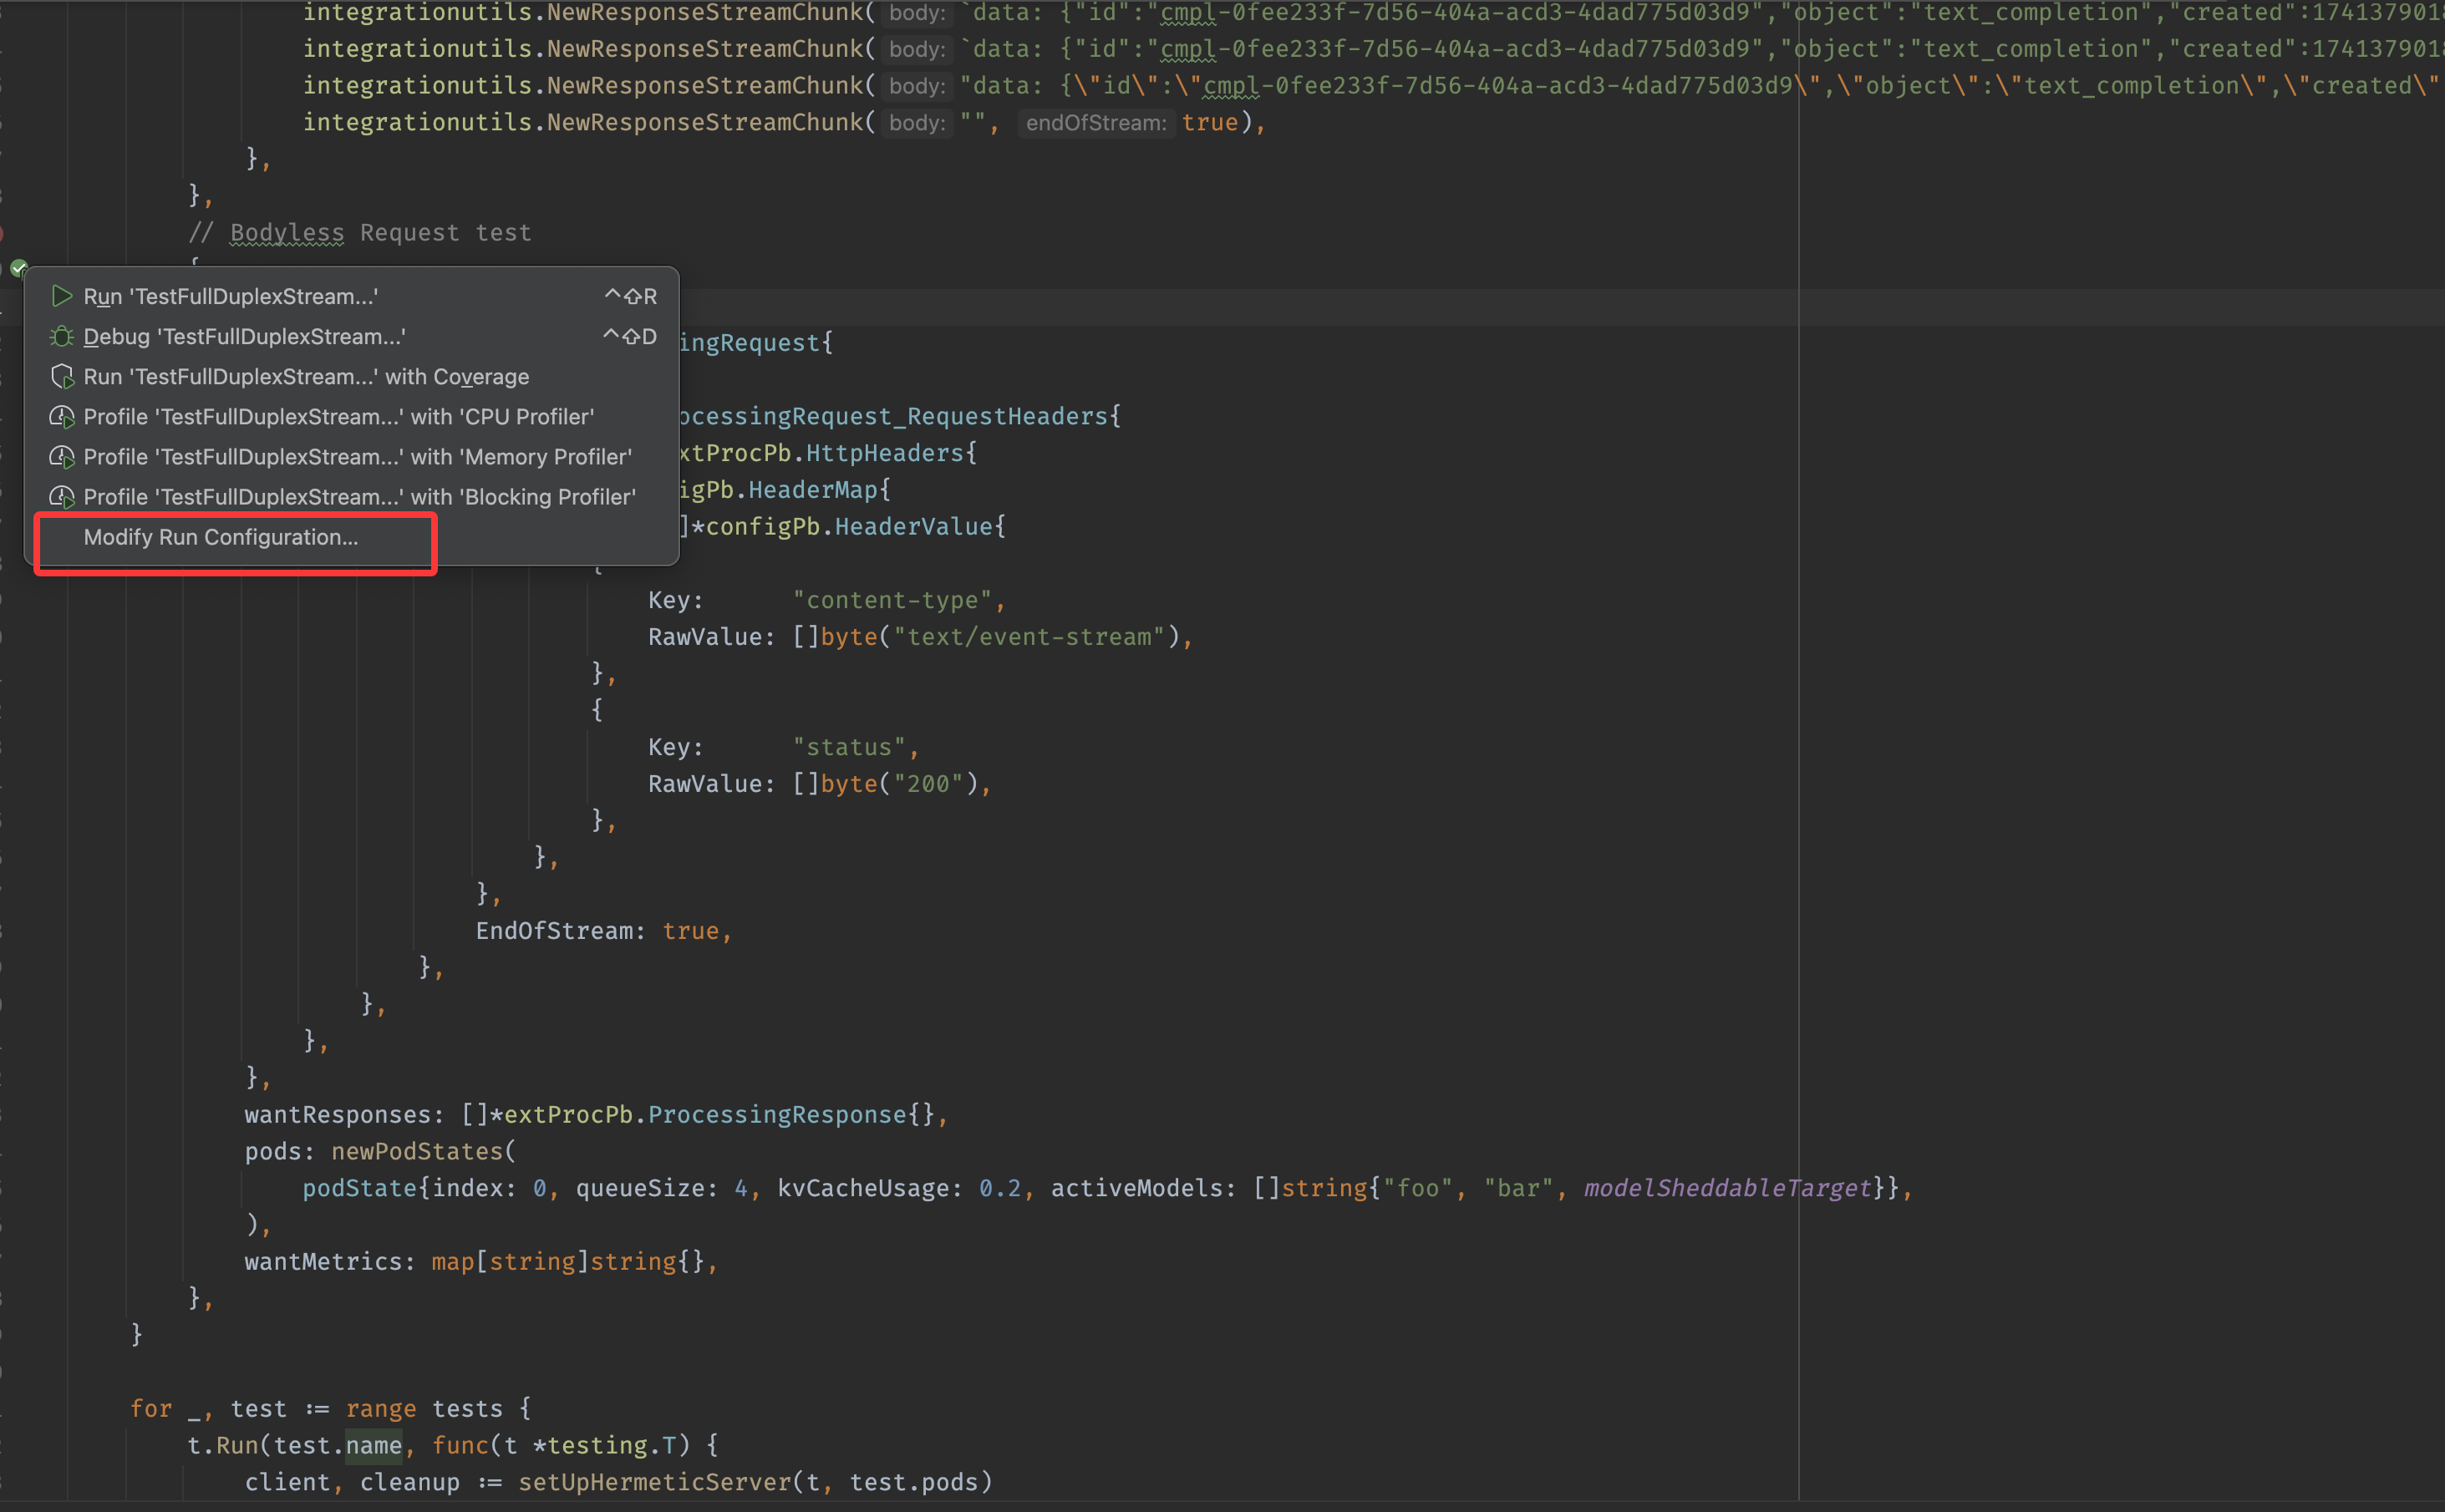The height and width of the screenshot is (1512, 2445).
Task: Profile the test with 'Memory Profiler'
Action: [352, 456]
